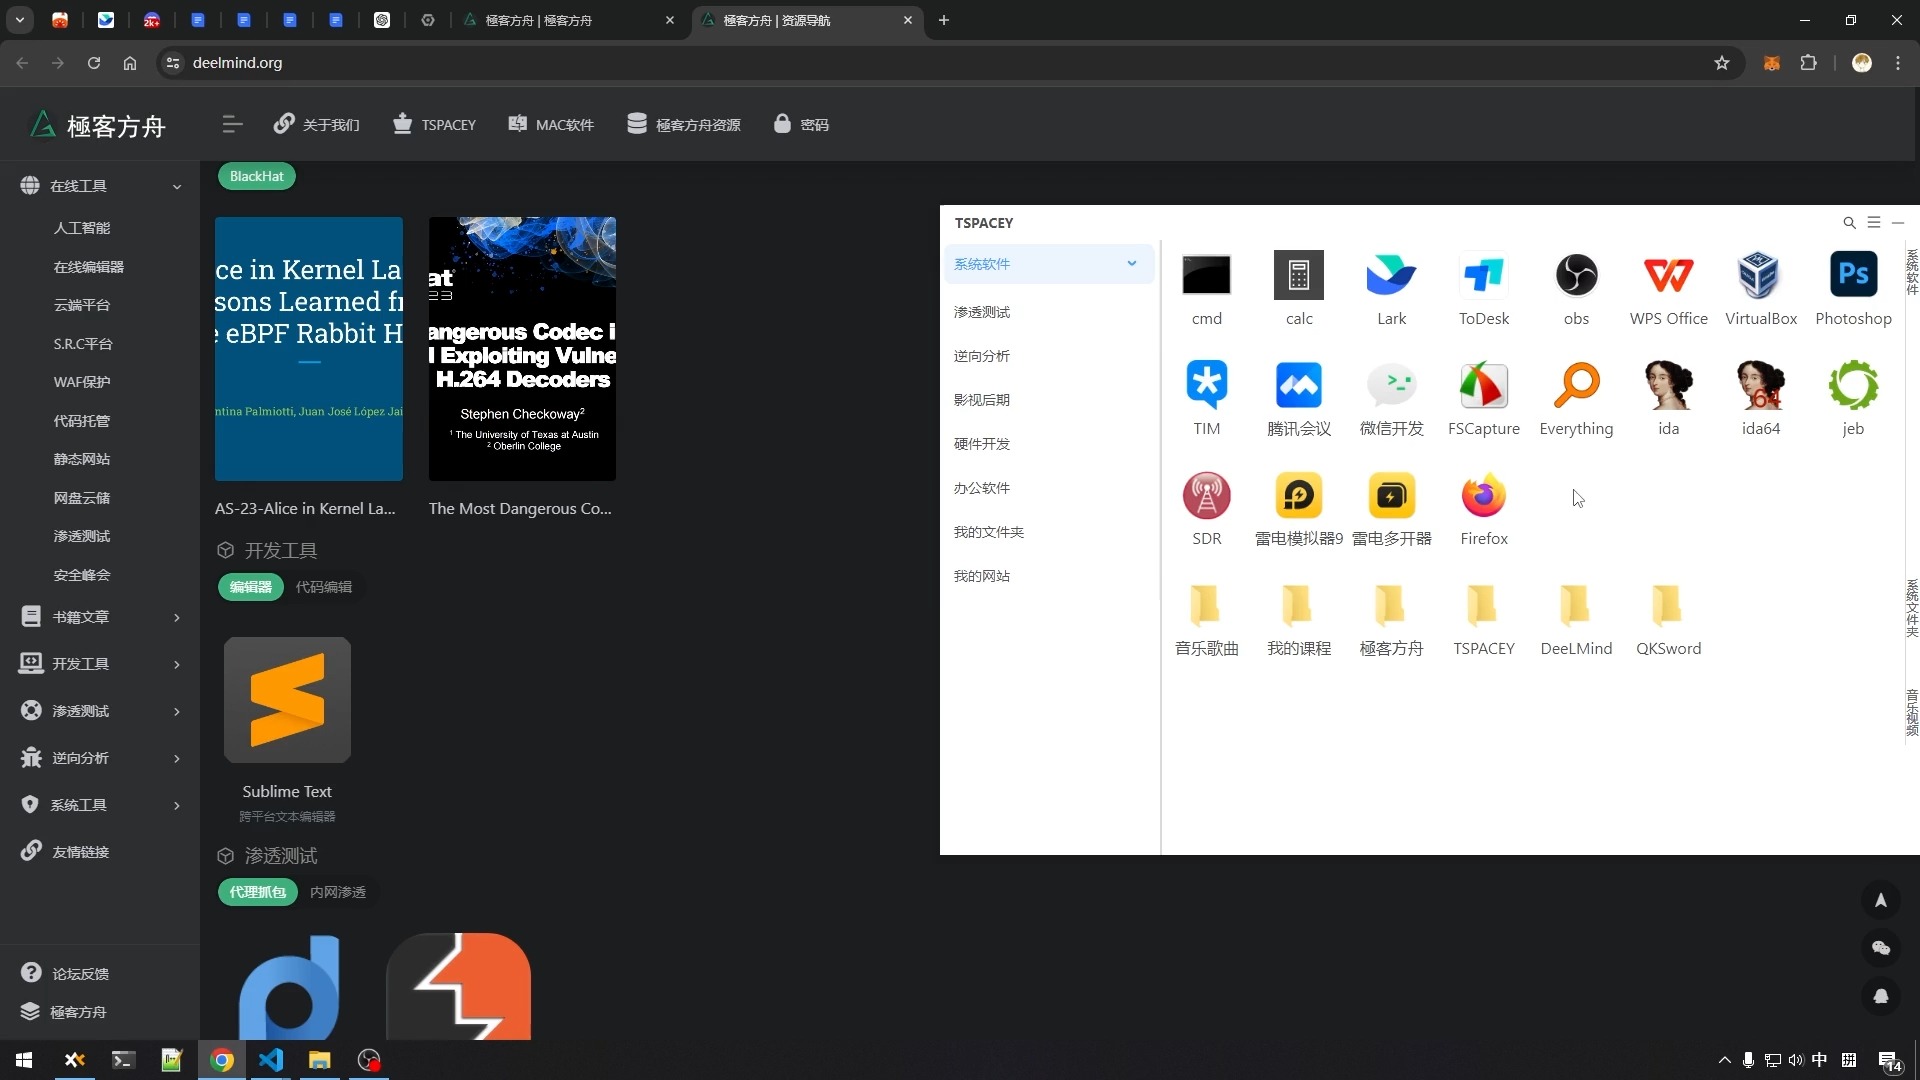Open the obs recording icon
Screen dimensions: 1920x1080
coord(1576,276)
